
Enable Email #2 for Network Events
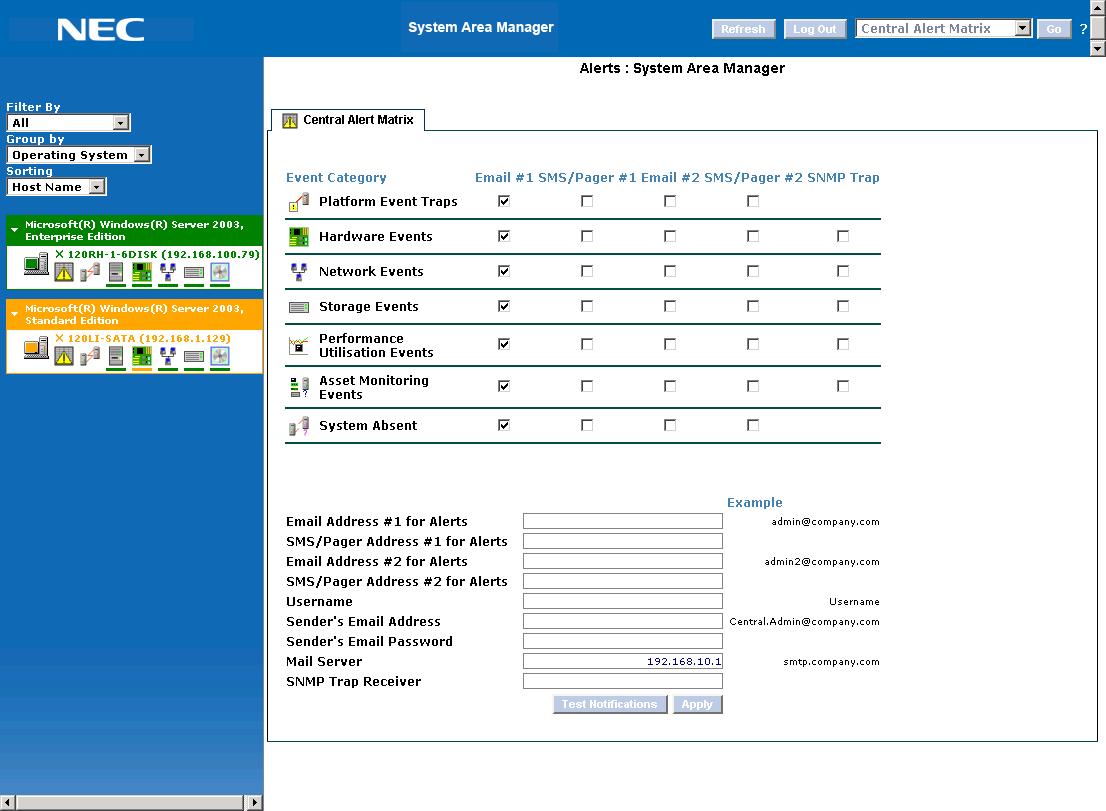pos(670,271)
